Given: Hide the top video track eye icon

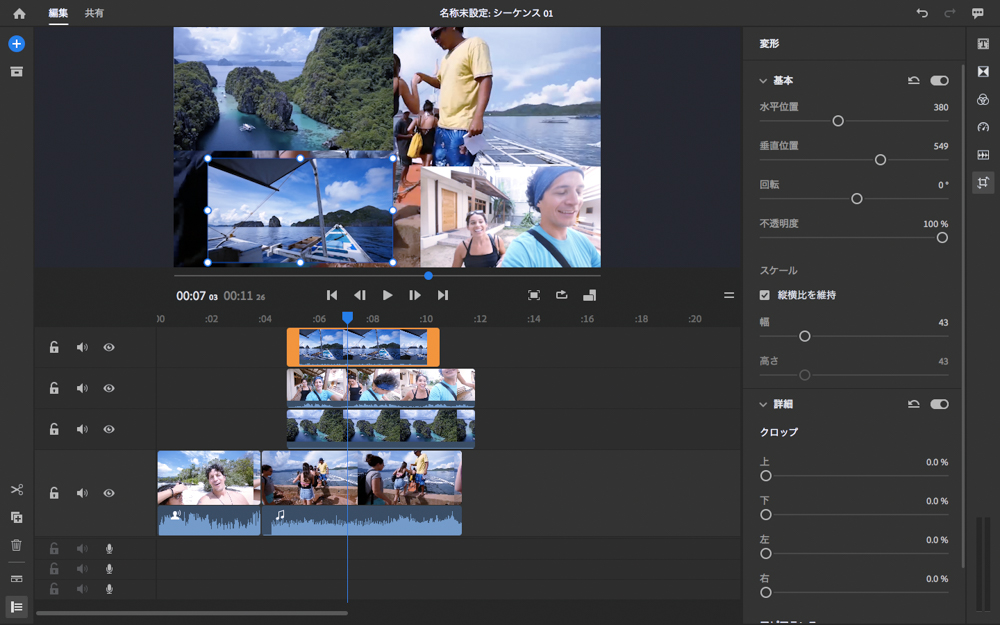Looking at the screenshot, I should (x=109, y=348).
